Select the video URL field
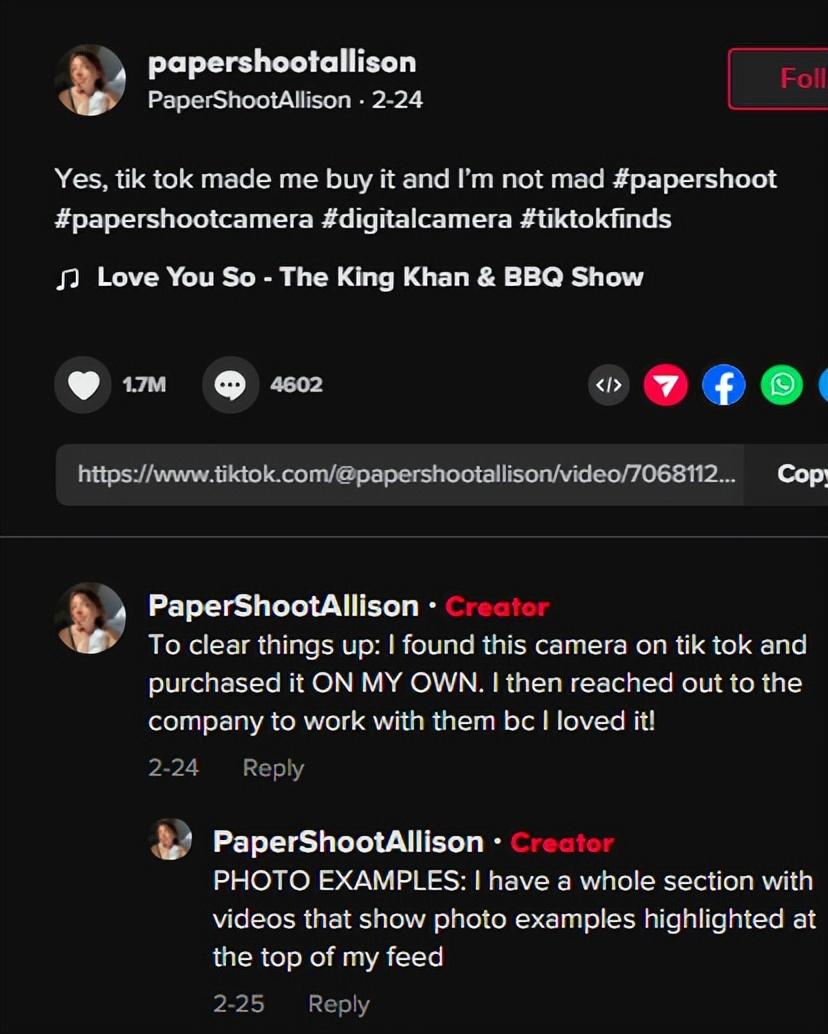 coord(399,474)
